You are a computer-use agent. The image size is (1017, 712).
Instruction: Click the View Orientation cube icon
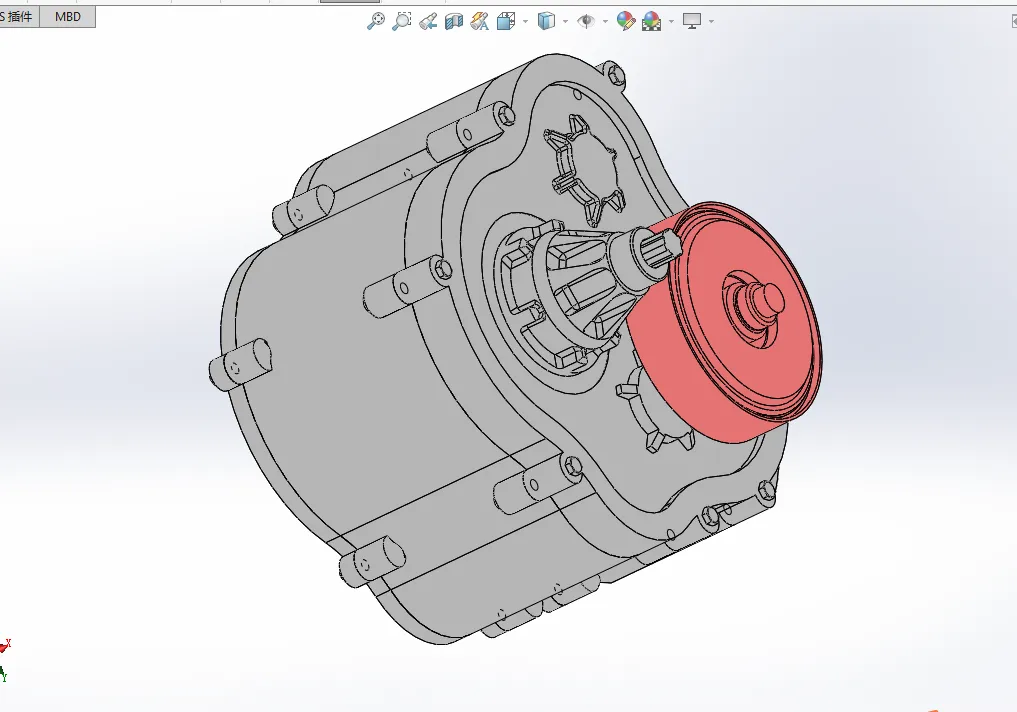506,21
